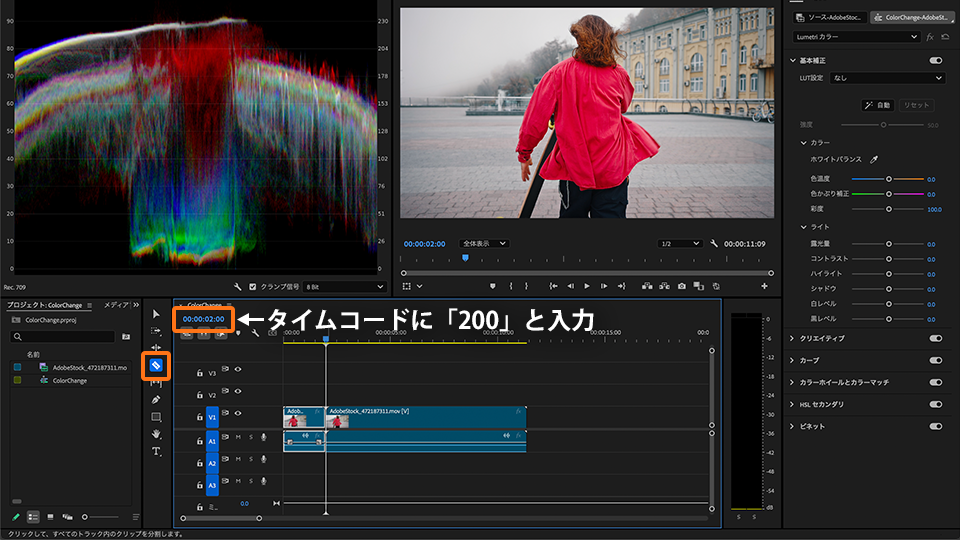This screenshot has height=540, width=960.
Task: Click Add Marker in the Program Monitor
Action: (x=492, y=286)
